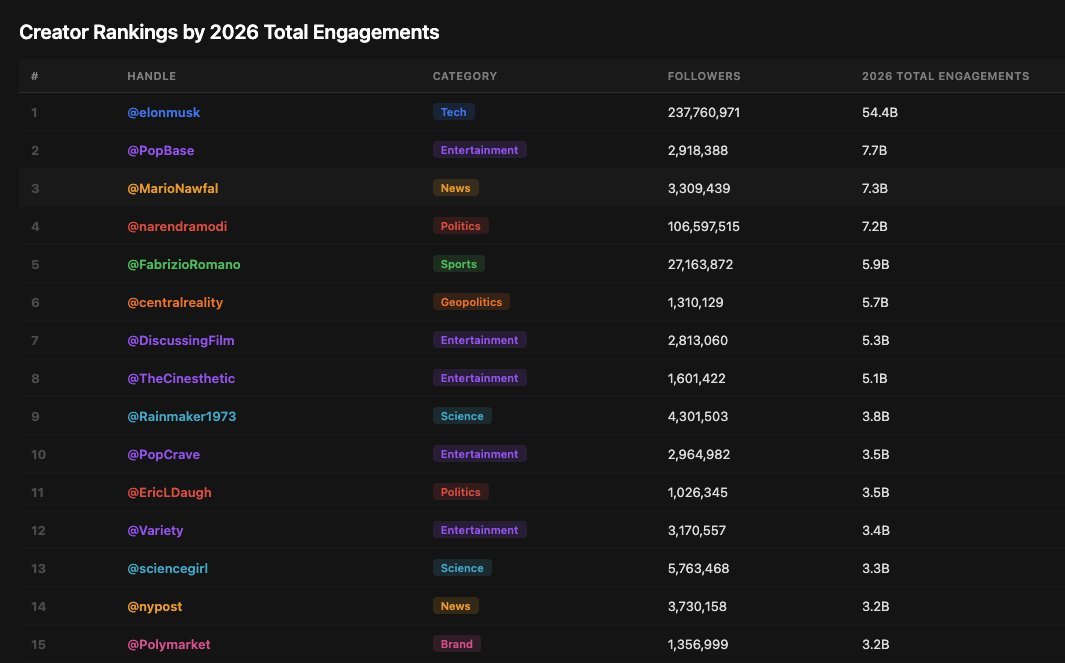Click the @centralreality handle

175,303
